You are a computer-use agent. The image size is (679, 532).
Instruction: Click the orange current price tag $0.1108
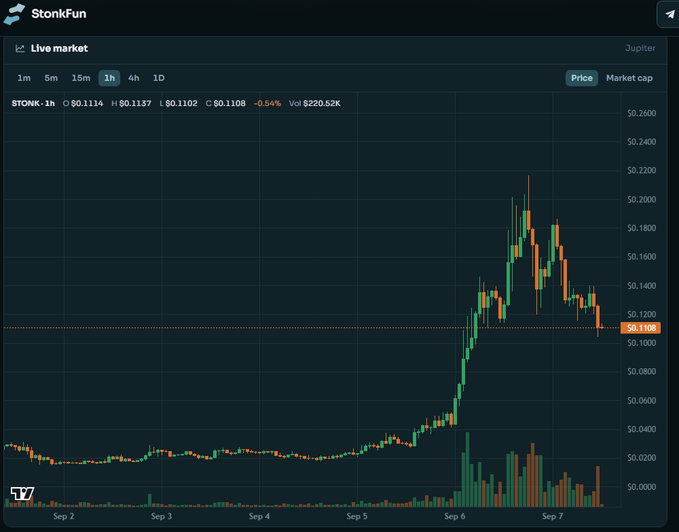click(x=641, y=328)
